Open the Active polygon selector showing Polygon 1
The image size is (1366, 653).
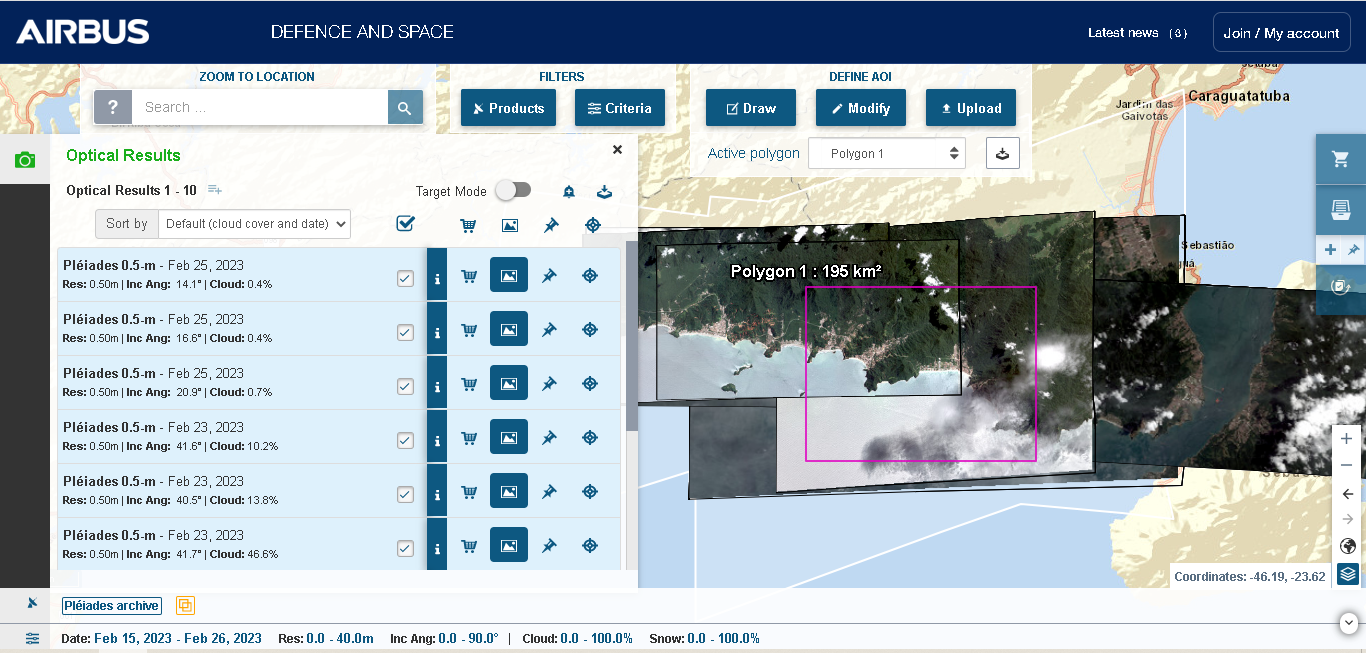[887, 154]
